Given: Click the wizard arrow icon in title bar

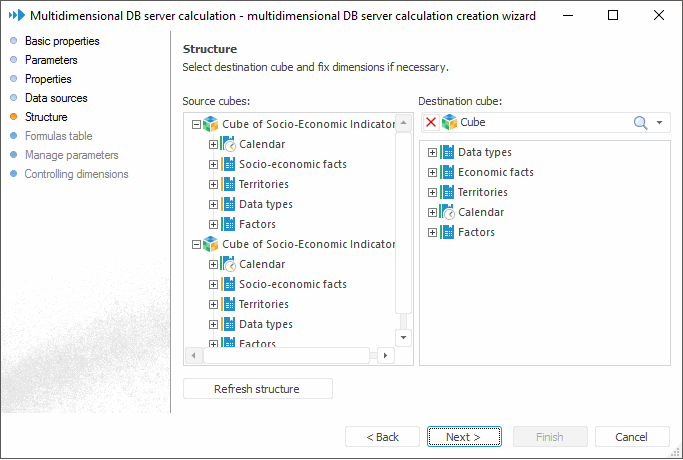Looking at the screenshot, I should coord(15,15).
